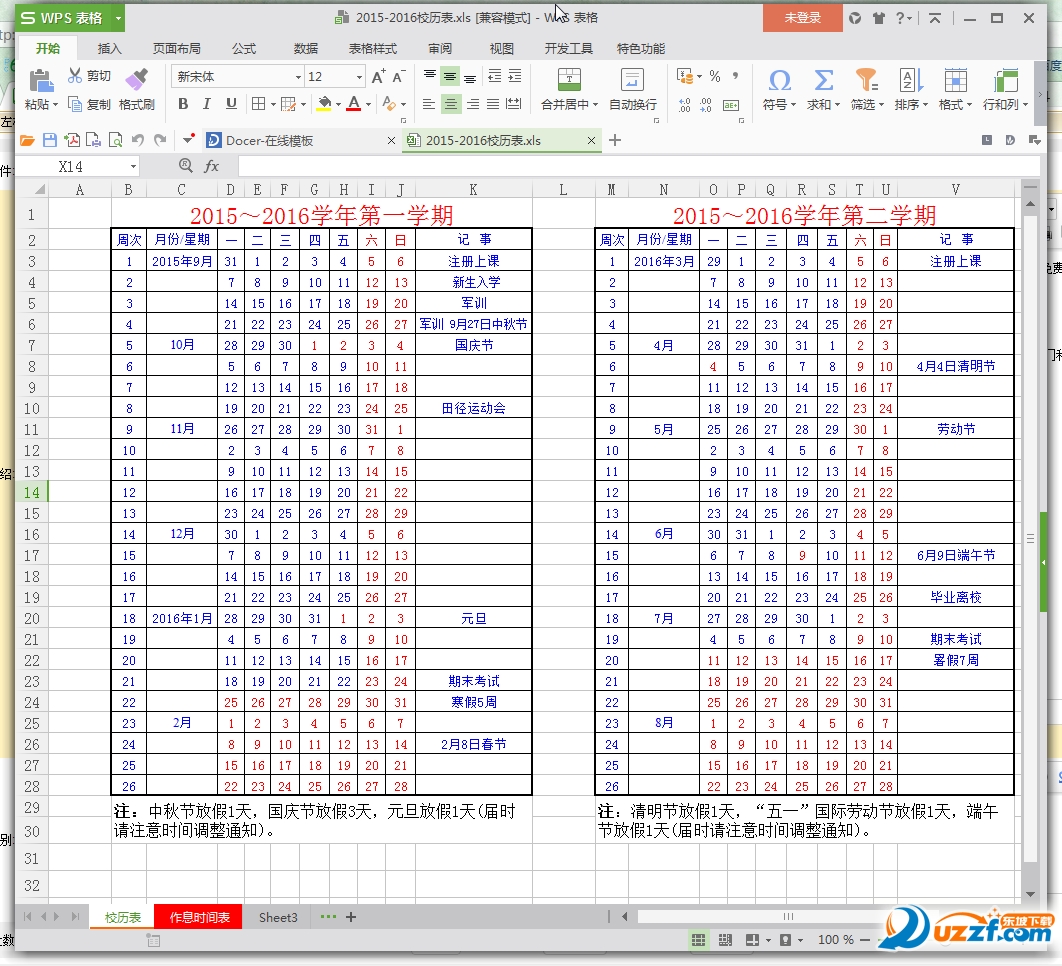The height and width of the screenshot is (966, 1062).
Task: Click the Copy (复制) icon
Action: [x=75, y=104]
